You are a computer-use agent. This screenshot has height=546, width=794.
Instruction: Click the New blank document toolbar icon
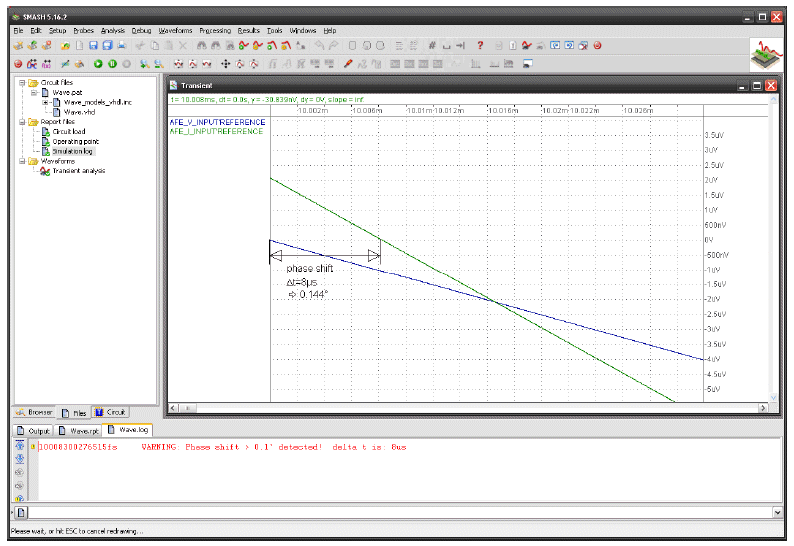point(80,46)
